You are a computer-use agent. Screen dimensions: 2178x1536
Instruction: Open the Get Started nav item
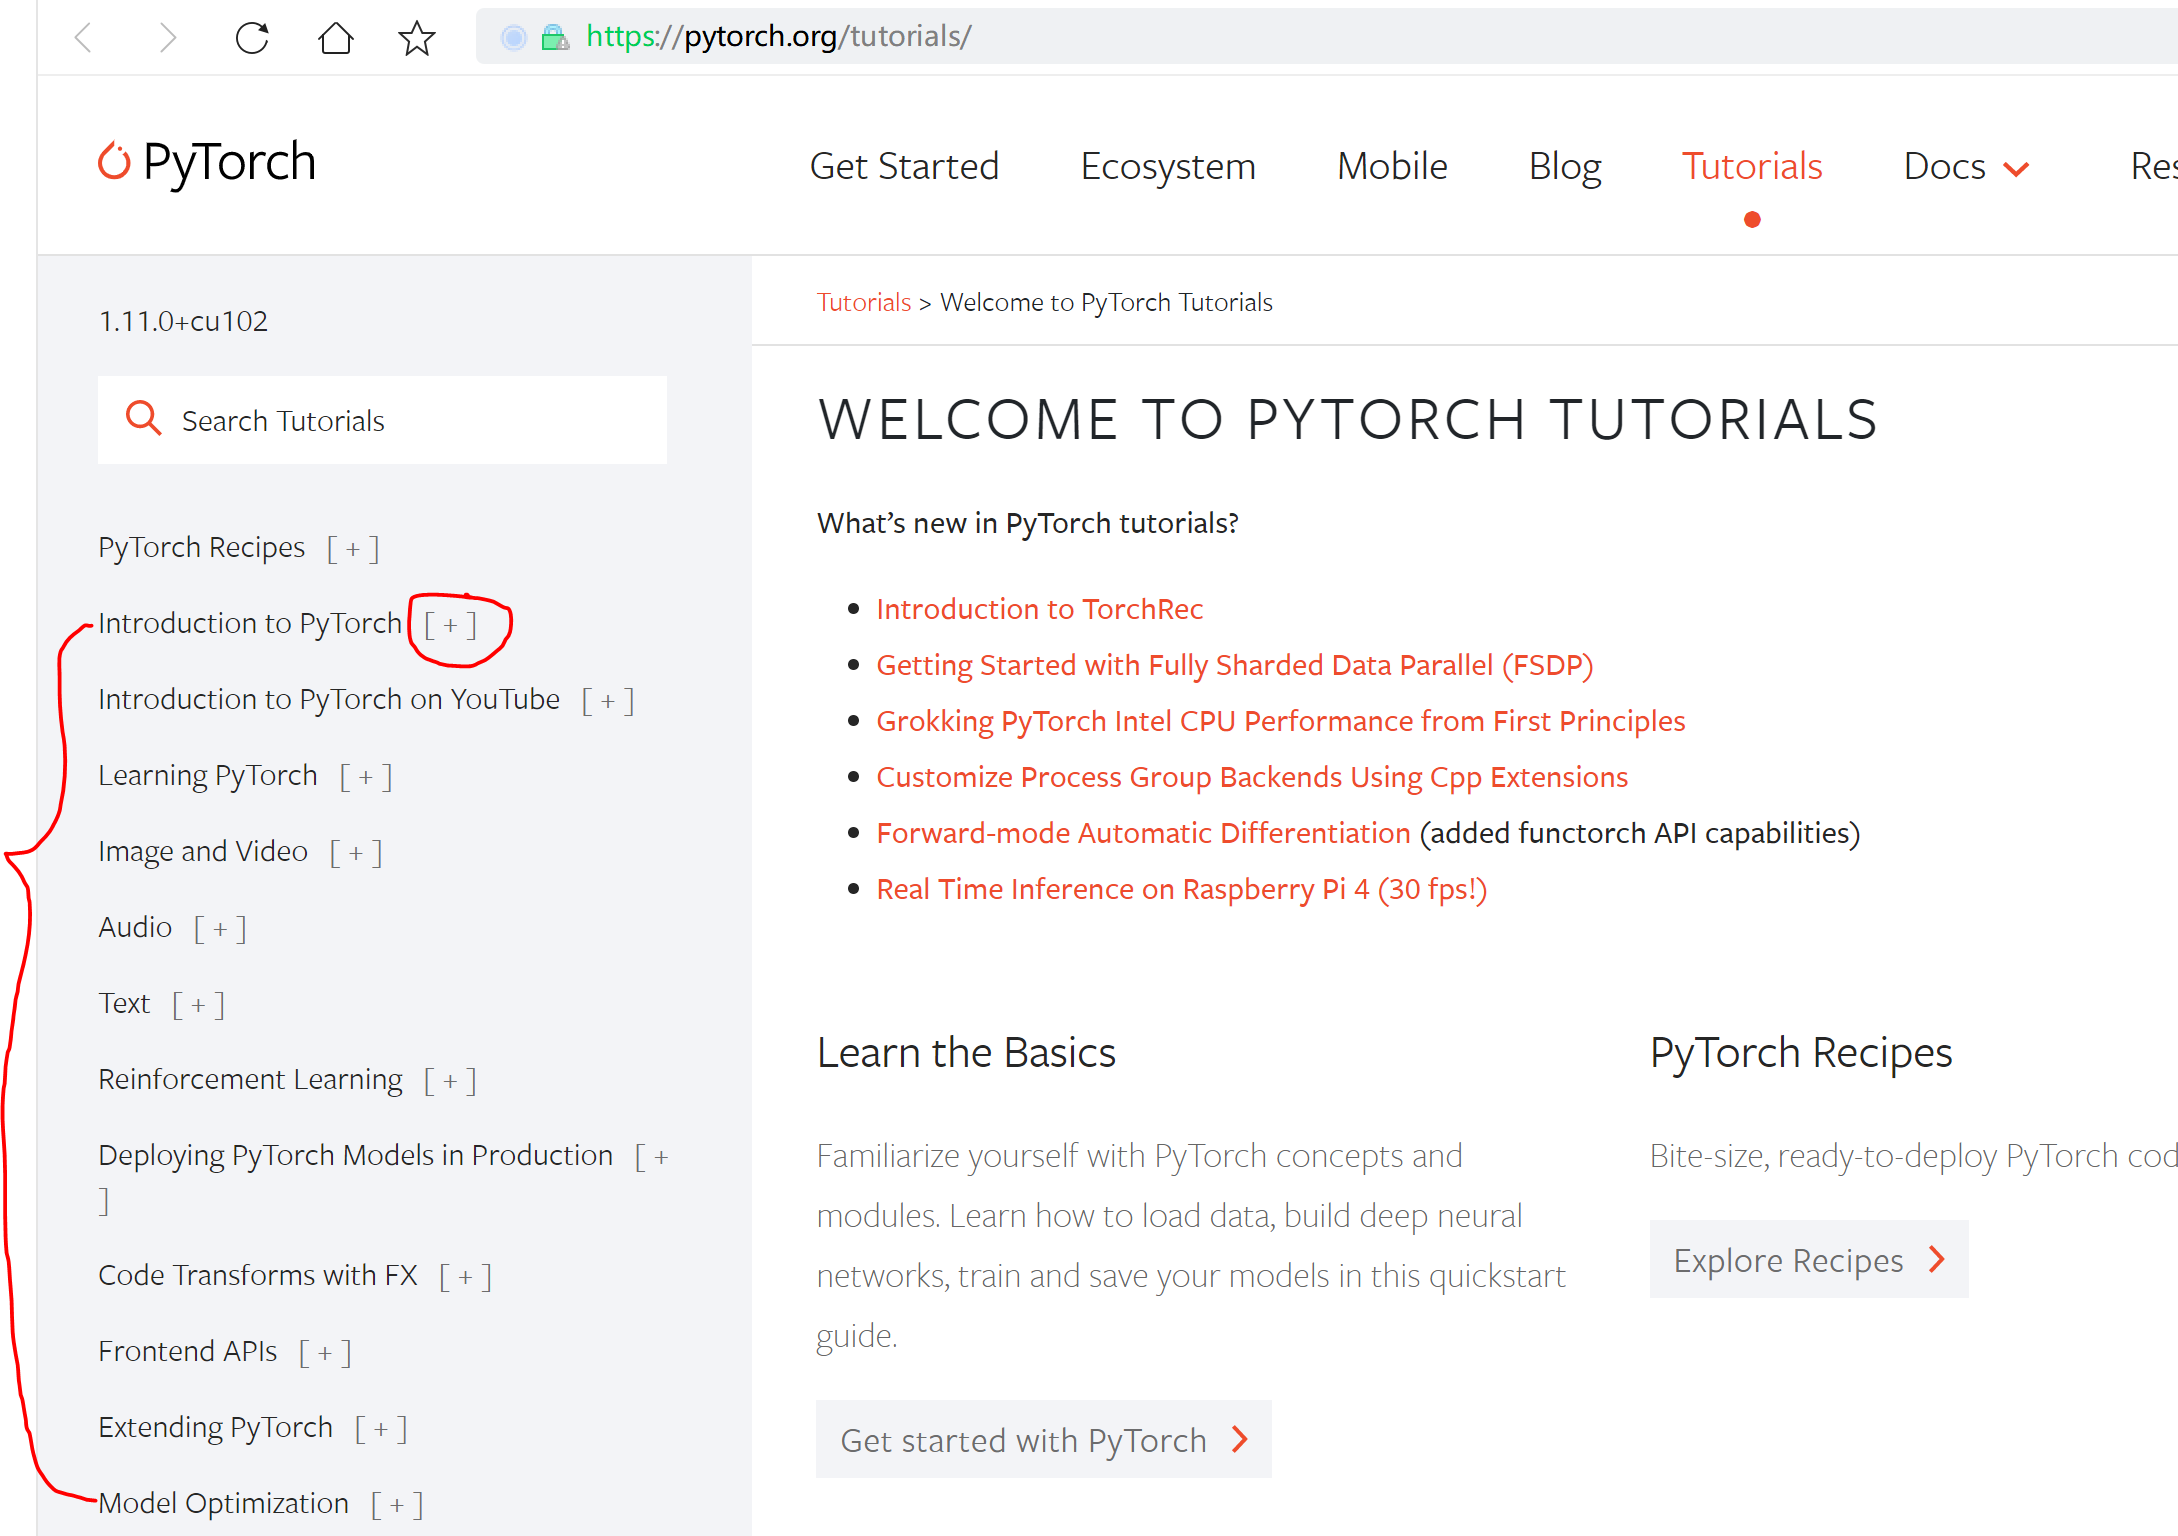(x=903, y=167)
